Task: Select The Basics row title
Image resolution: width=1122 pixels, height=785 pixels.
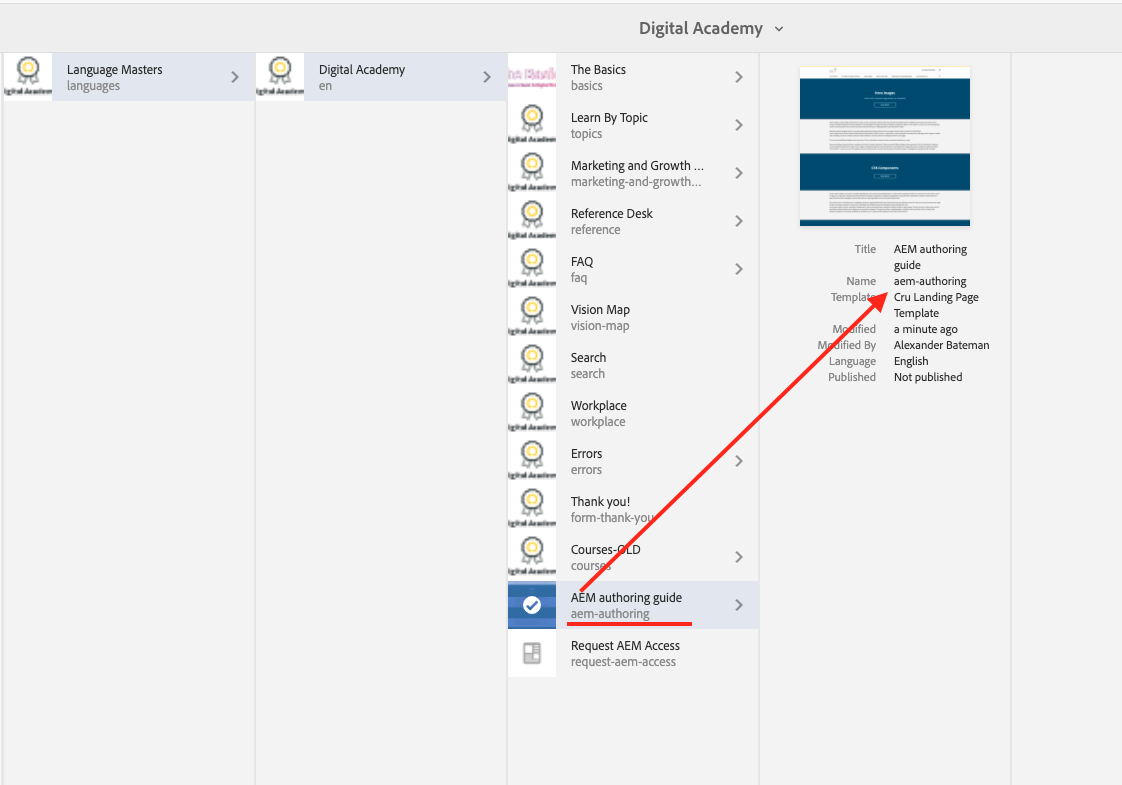Action: pos(598,69)
